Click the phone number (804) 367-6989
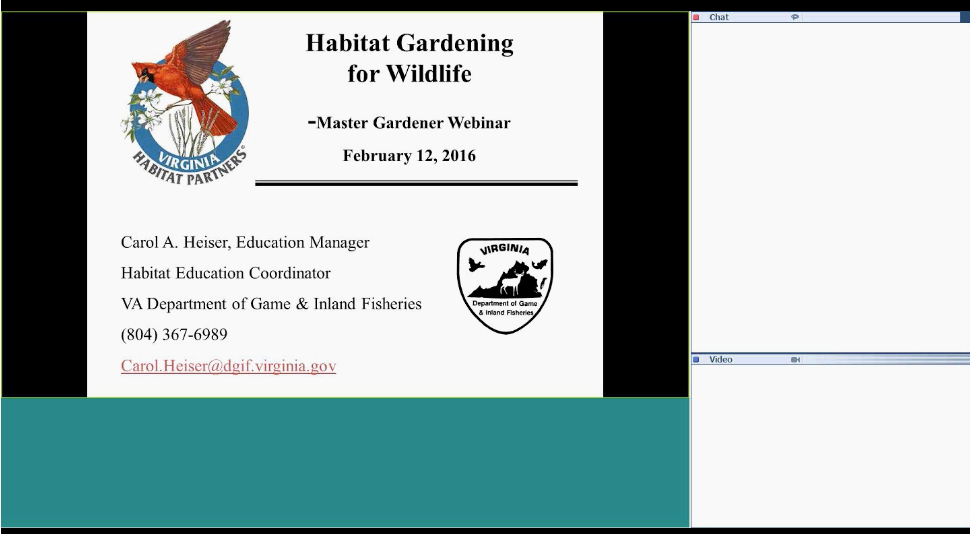This screenshot has width=974, height=534. pos(174,335)
